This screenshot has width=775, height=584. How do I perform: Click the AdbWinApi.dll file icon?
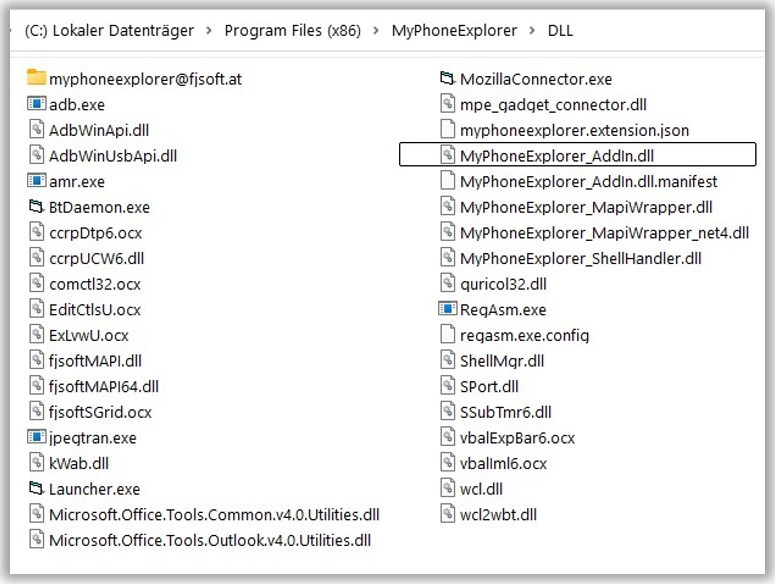tap(37, 129)
